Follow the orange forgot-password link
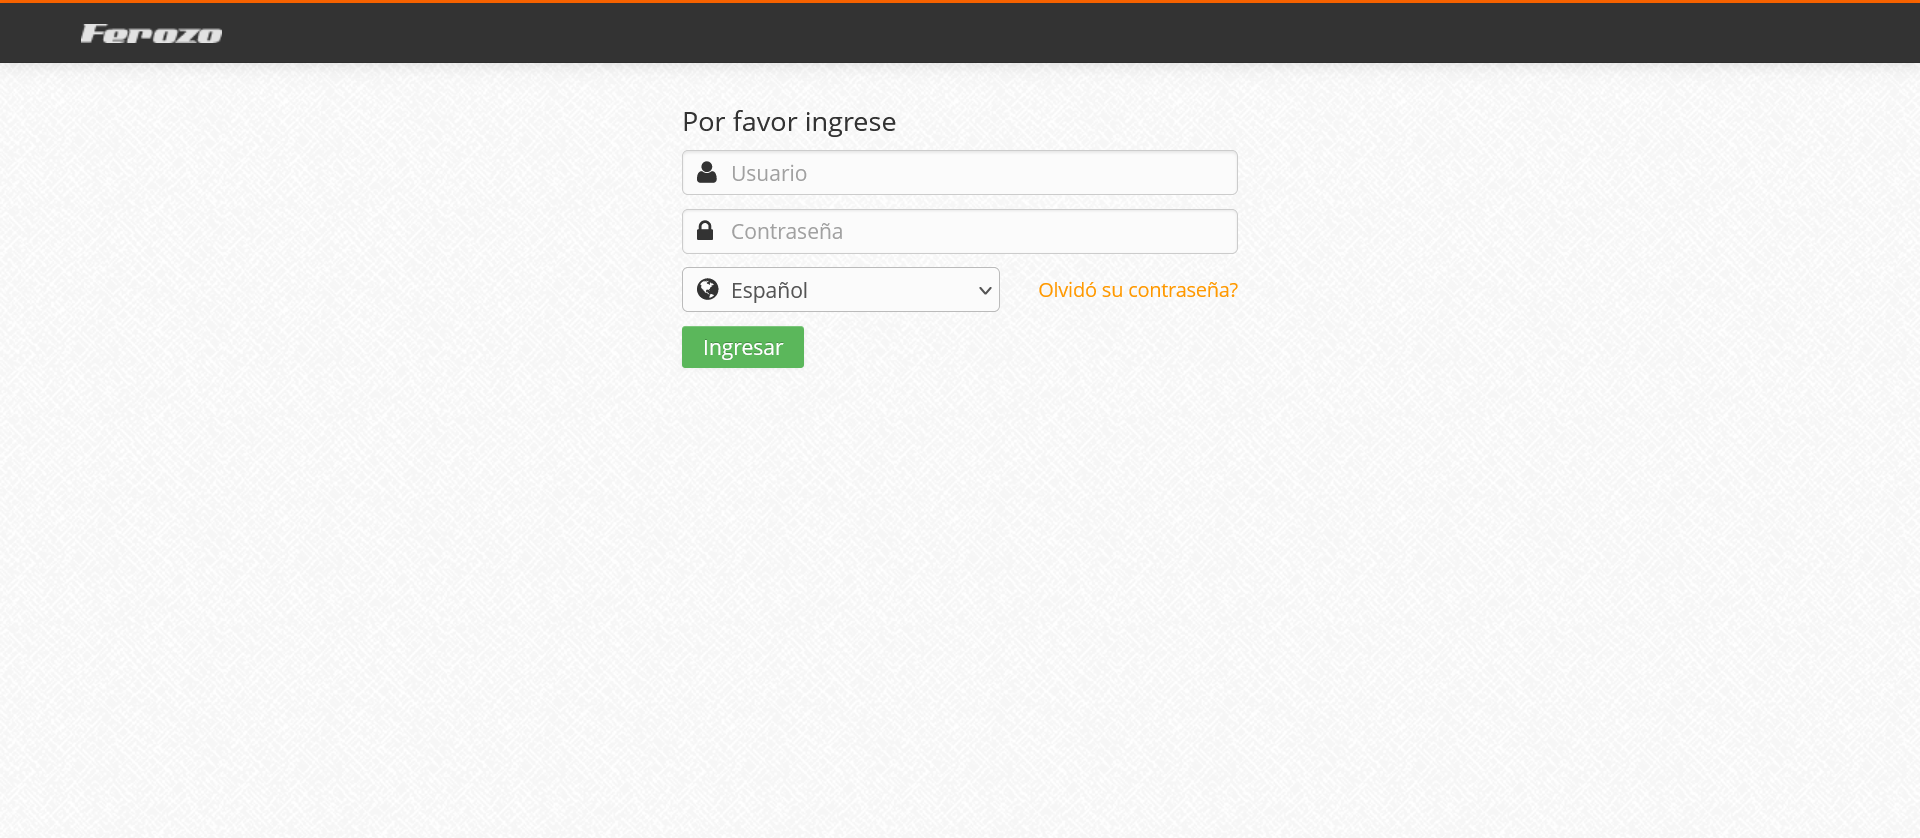The height and width of the screenshot is (838, 1920). coord(1138,290)
